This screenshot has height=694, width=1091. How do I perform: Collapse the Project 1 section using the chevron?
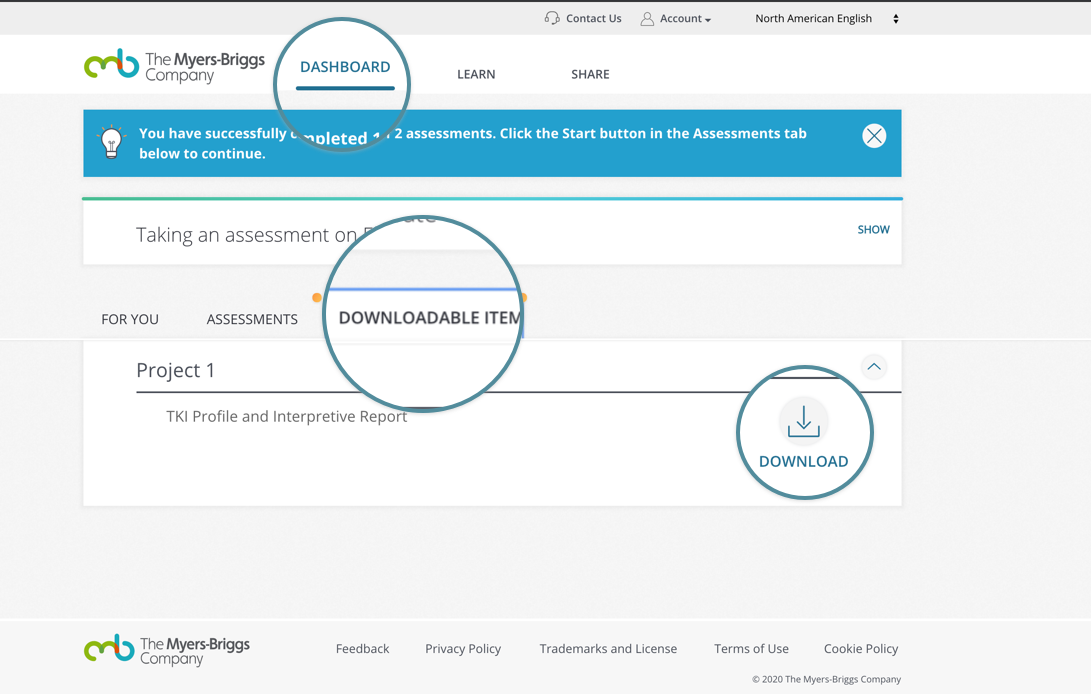click(874, 367)
